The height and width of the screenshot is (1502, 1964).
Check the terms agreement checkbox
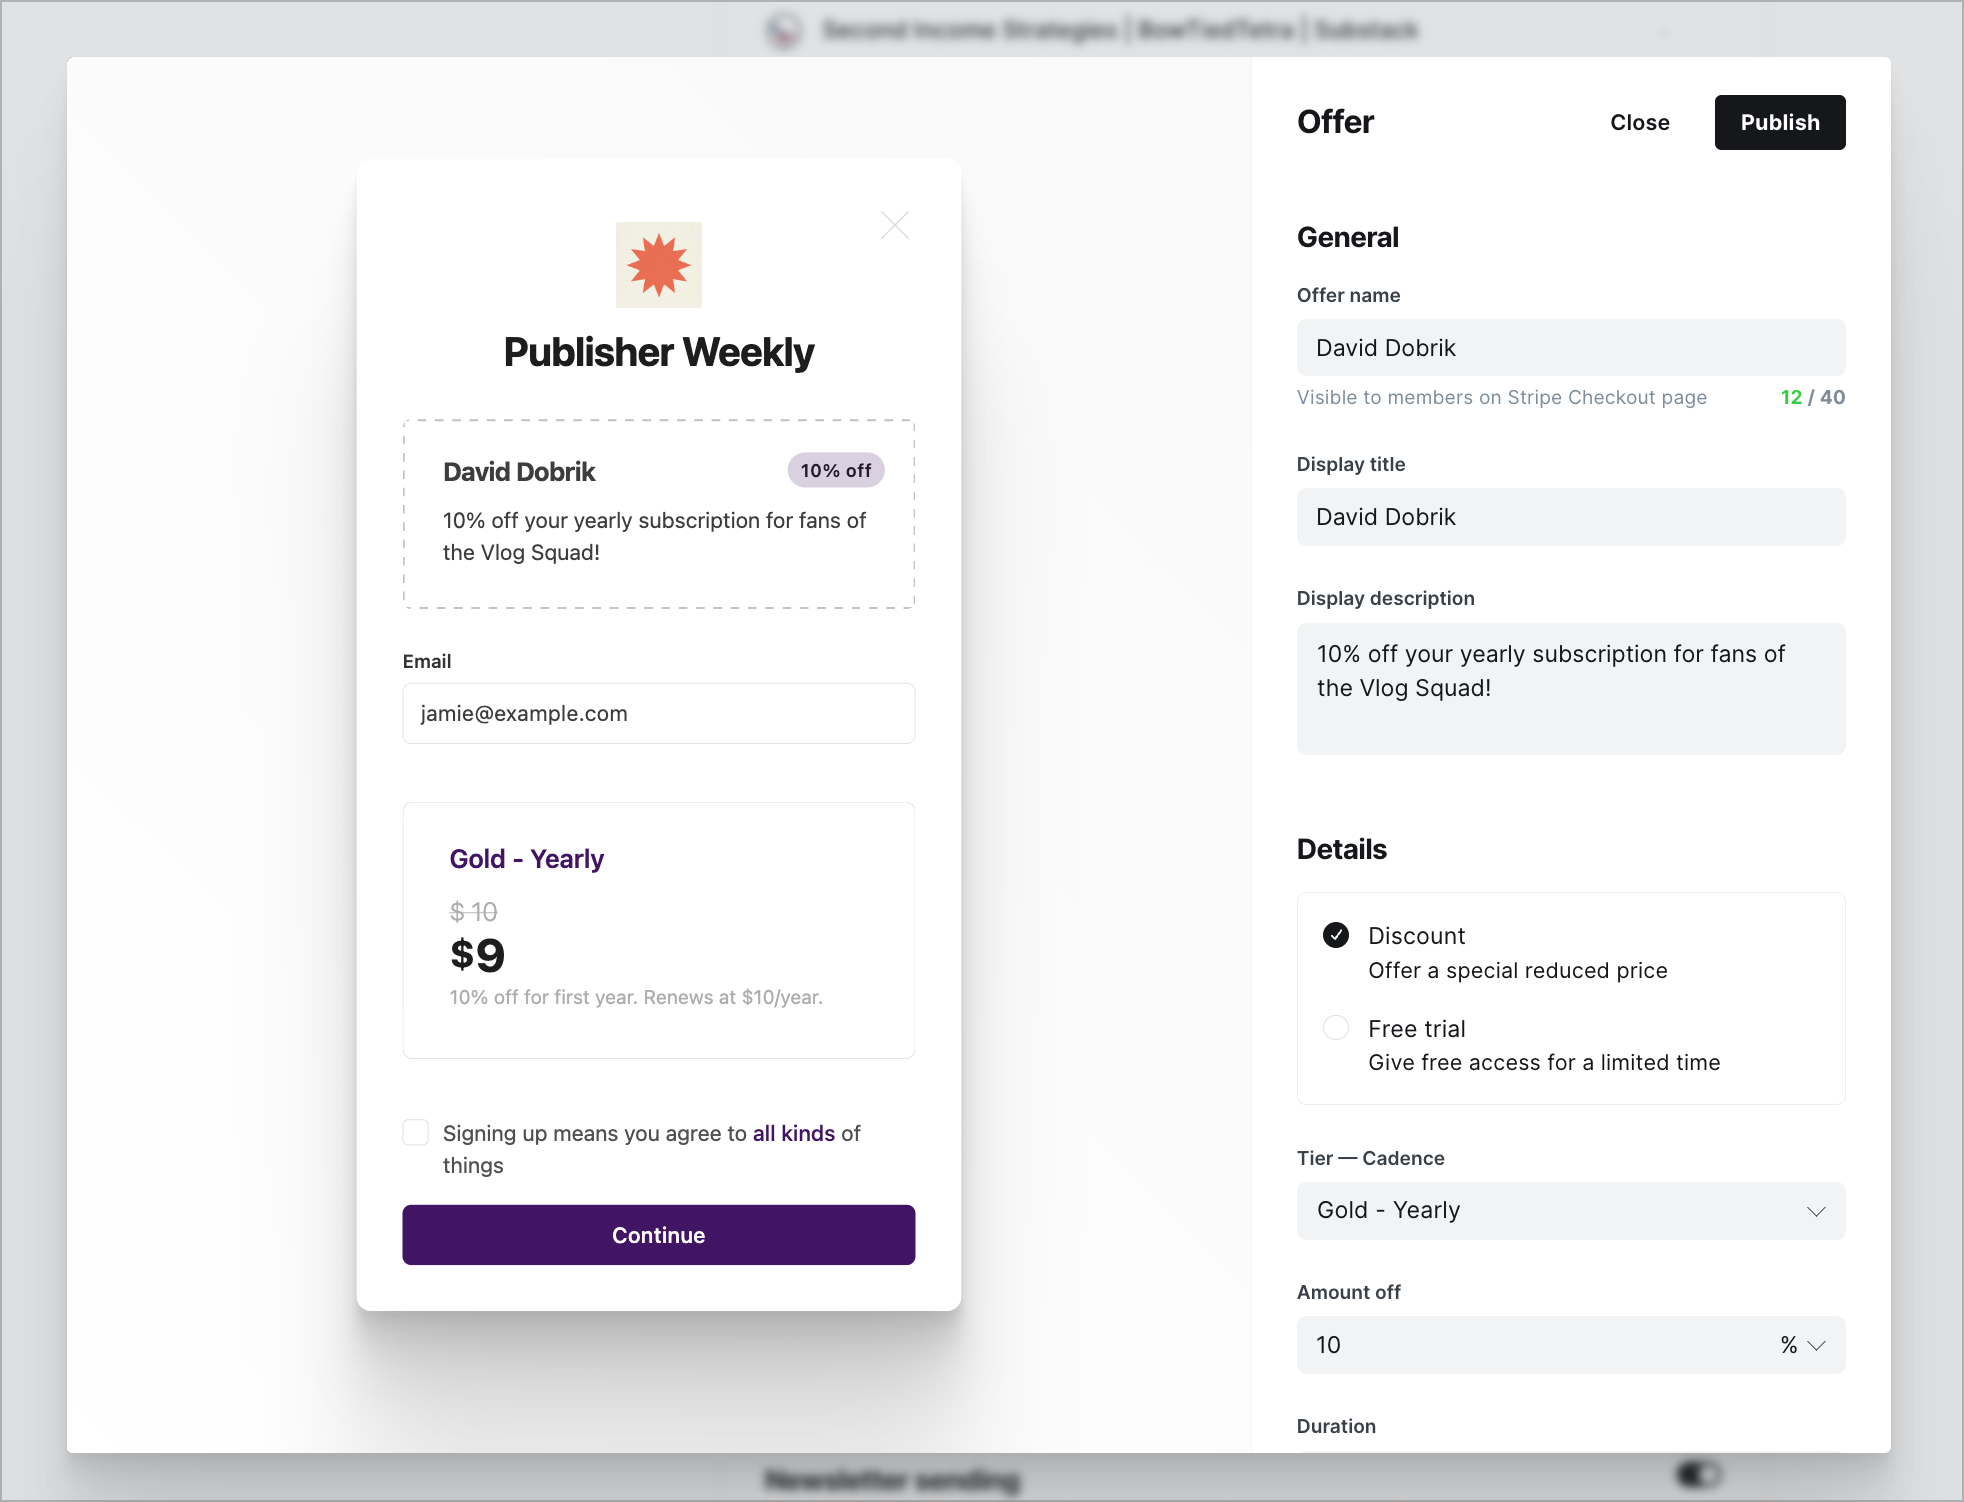[415, 1131]
